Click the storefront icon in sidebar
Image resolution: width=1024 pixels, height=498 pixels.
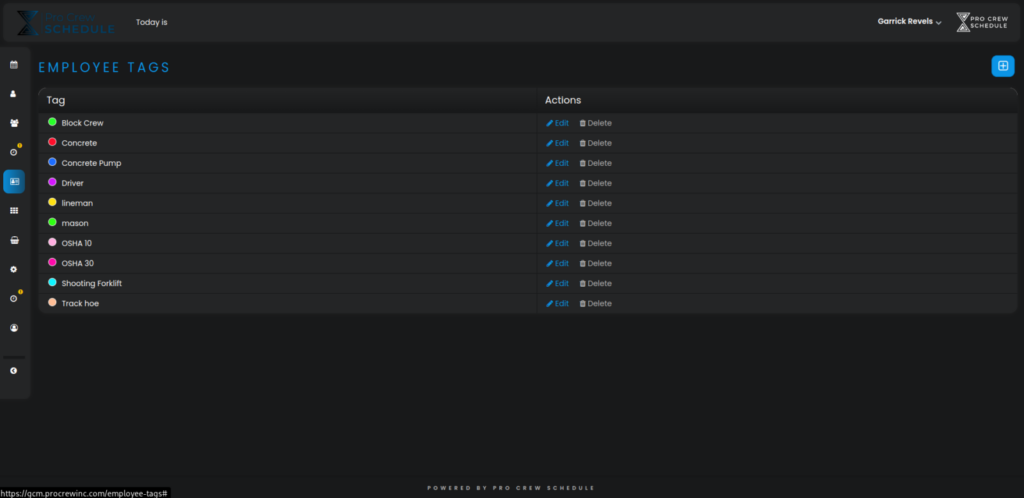14,240
